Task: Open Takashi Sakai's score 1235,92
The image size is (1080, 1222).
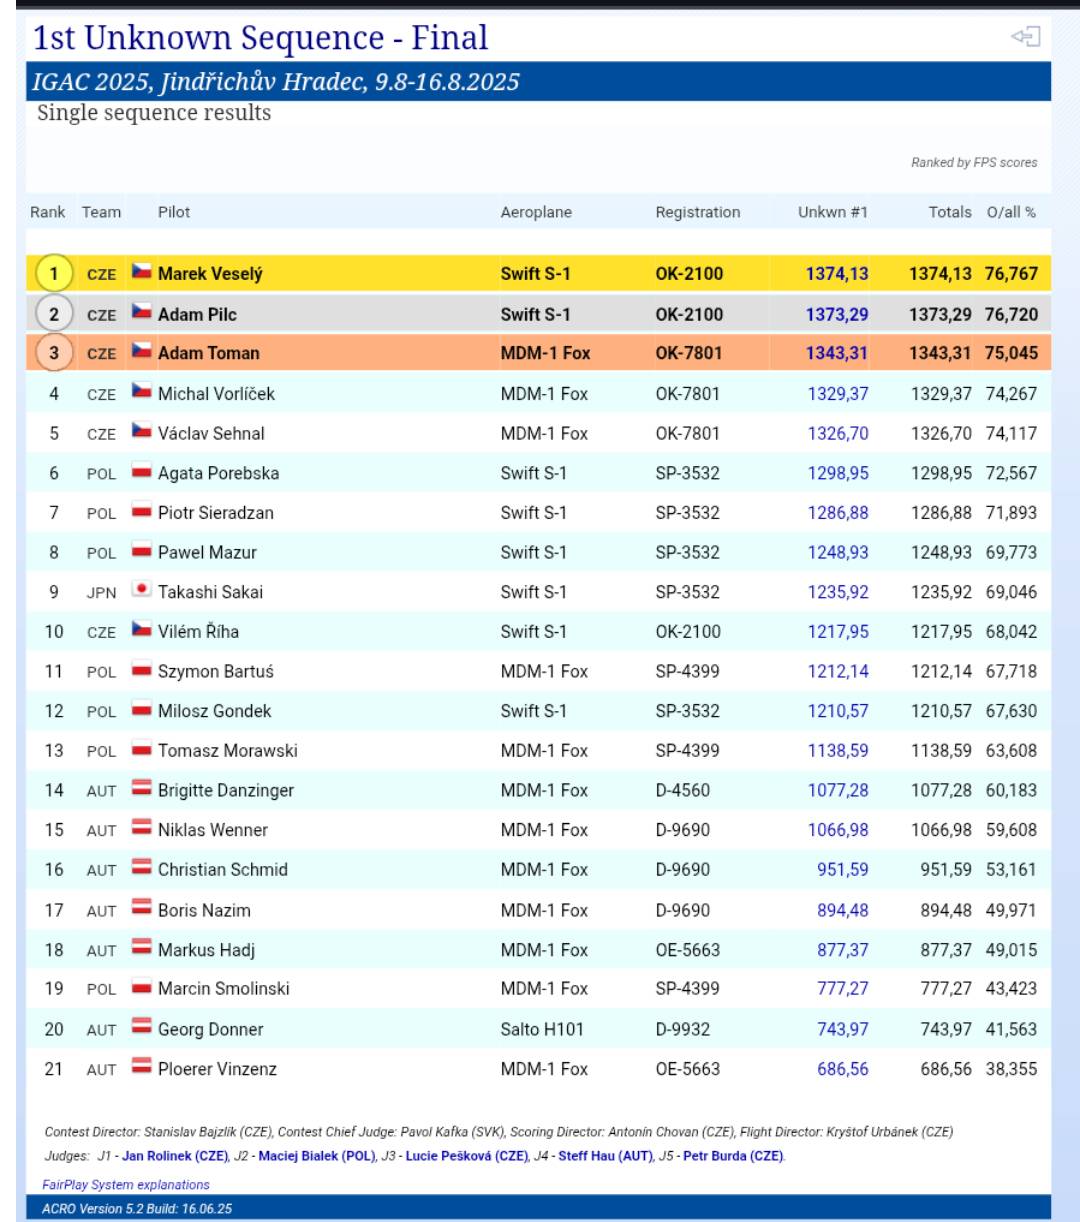Action: [x=838, y=592]
